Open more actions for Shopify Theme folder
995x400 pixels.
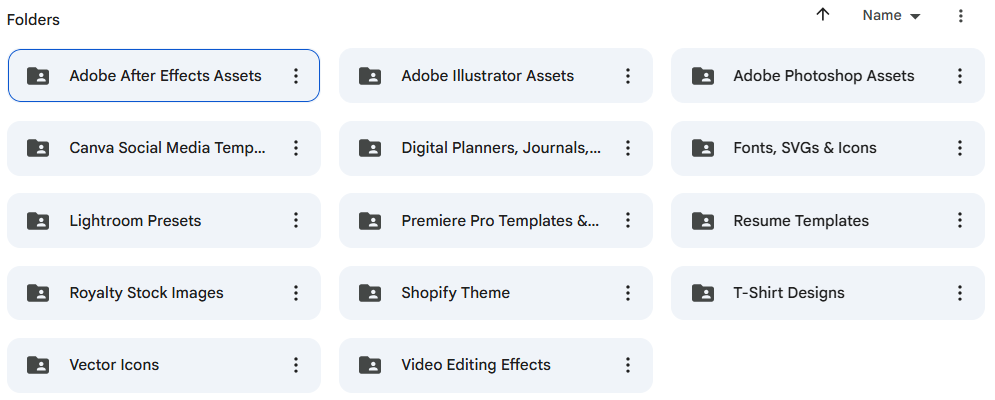point(628,293)
